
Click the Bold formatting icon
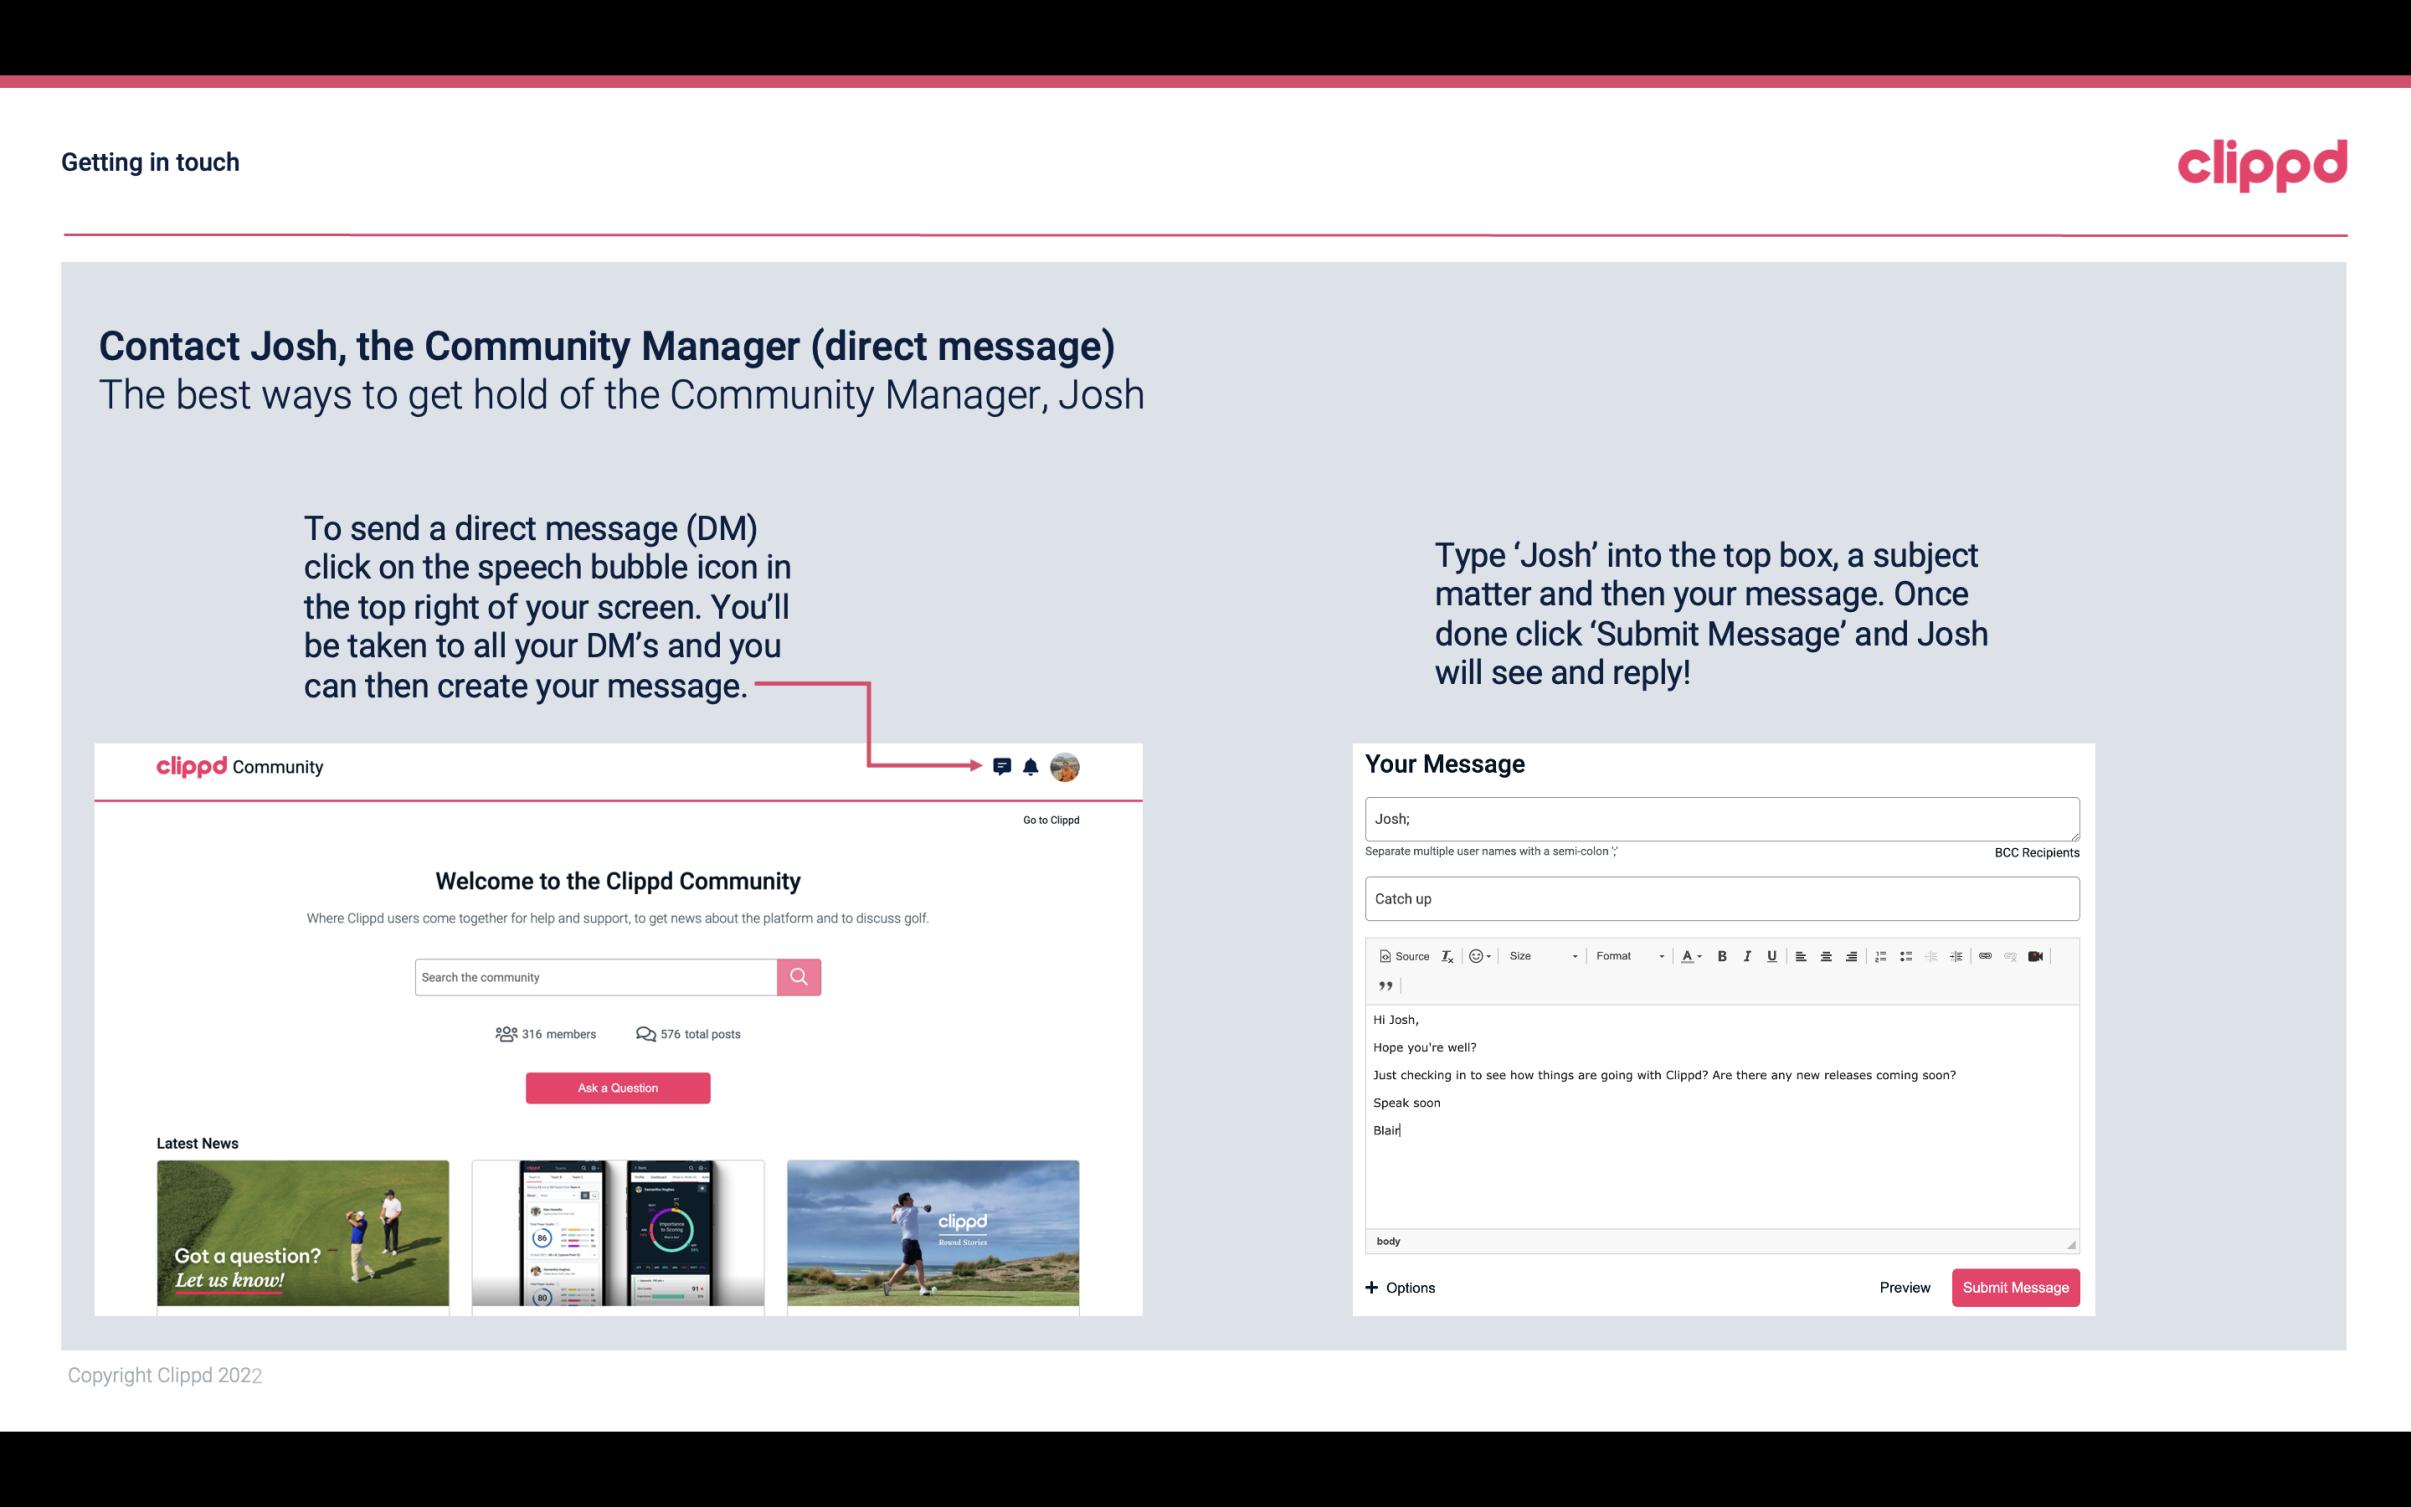pyautogui.click(x=1722, y=955)
